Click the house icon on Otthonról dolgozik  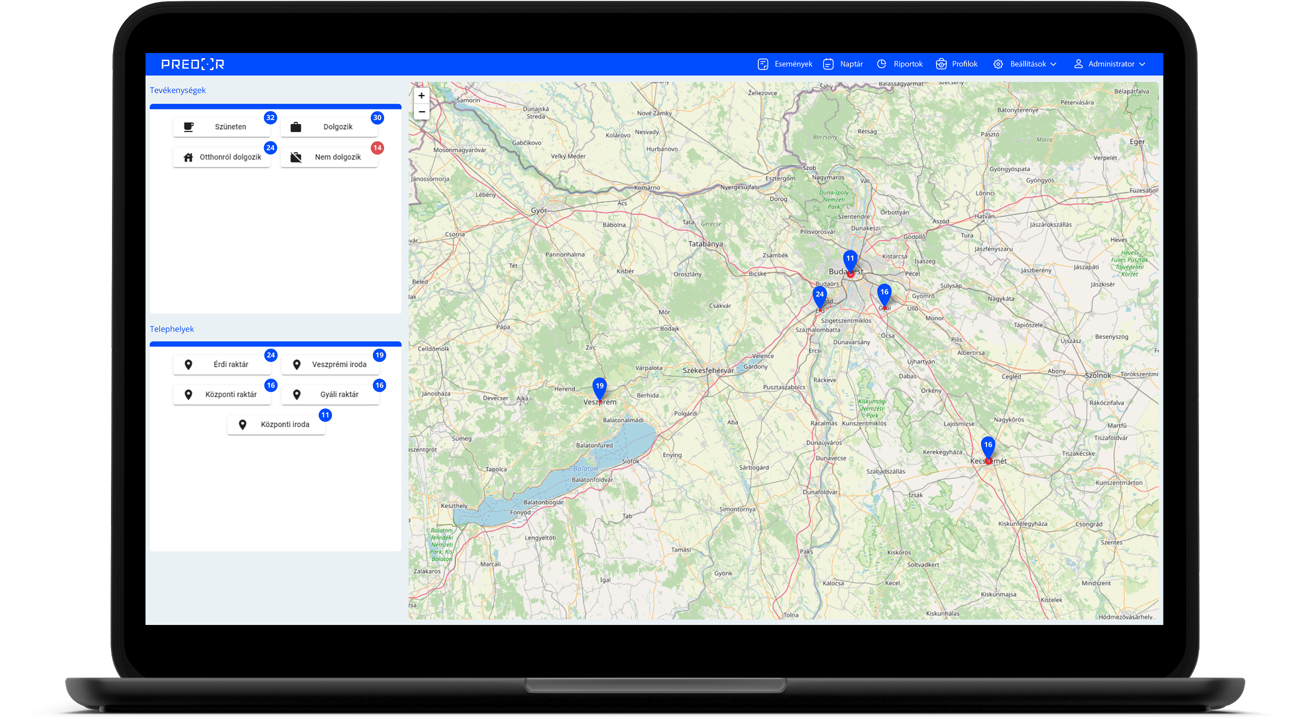point(188,157)
